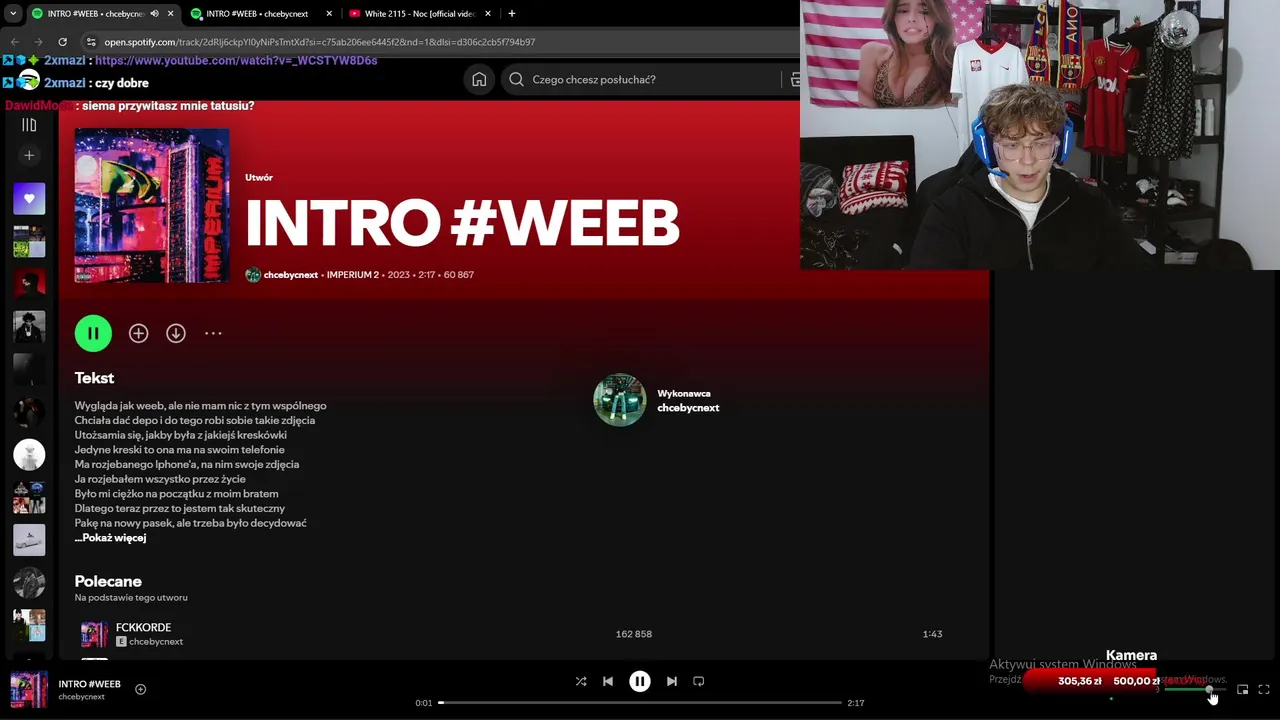
Task: Go to Spotify Home with the house icon
Action: (x=479, y=79)
